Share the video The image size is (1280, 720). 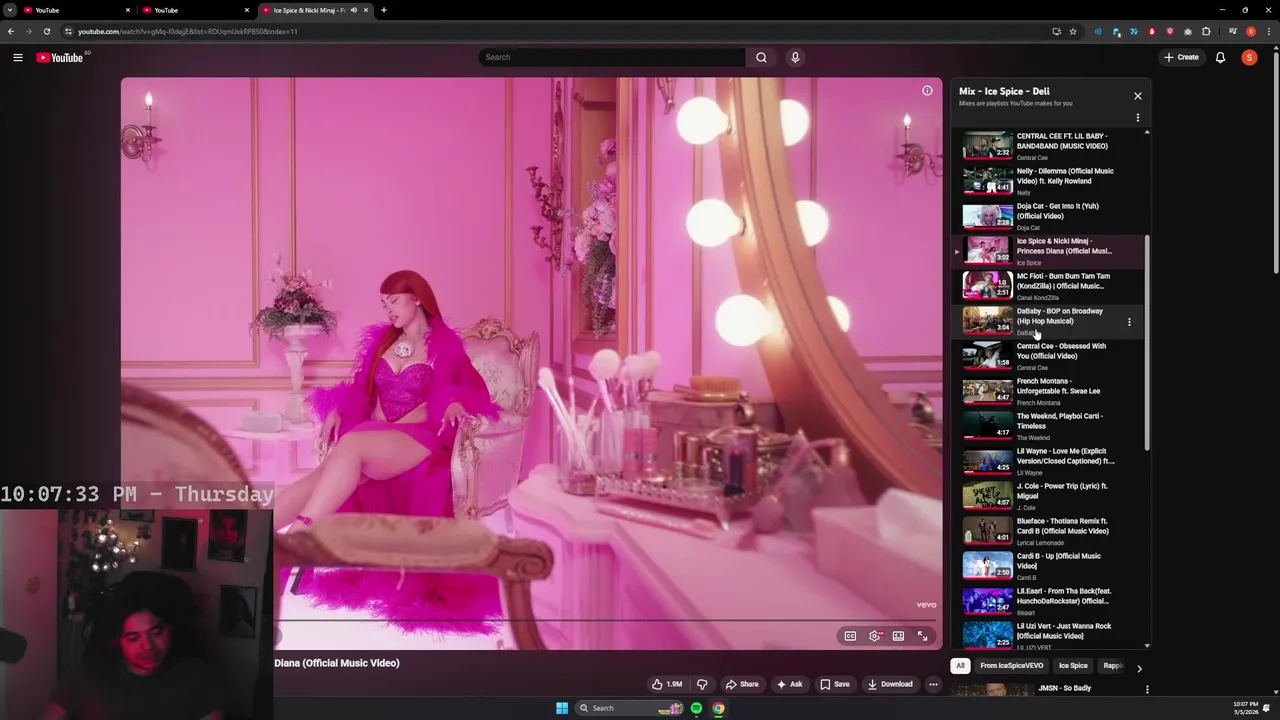[742, 684]
